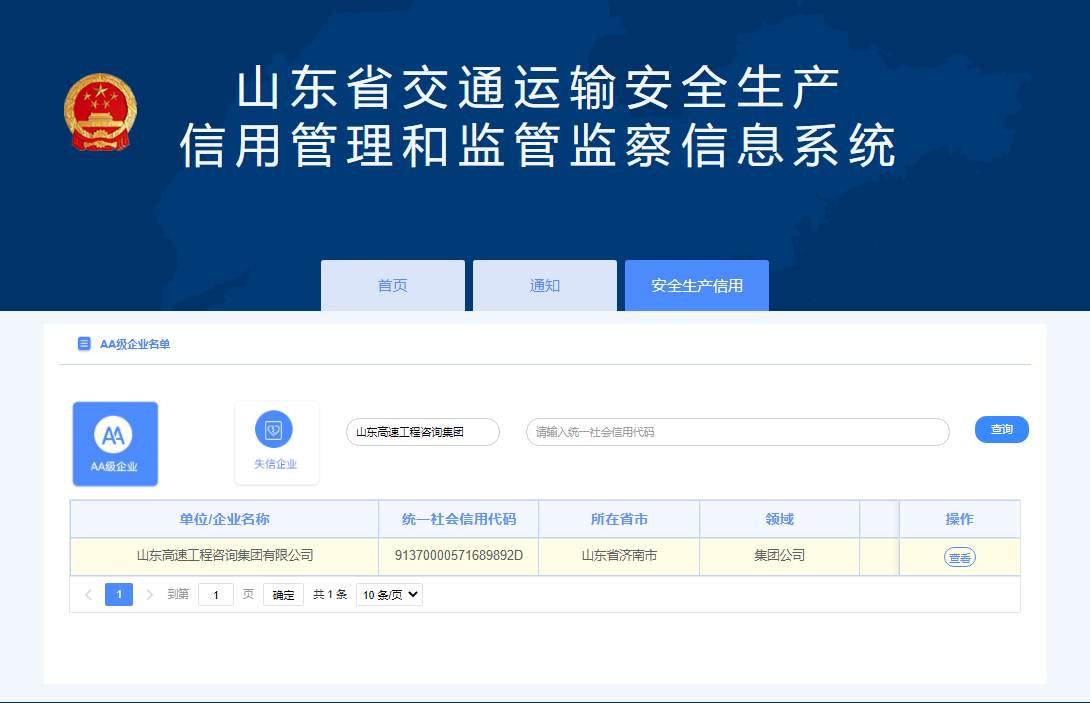Image resolution: width=1090 pixels, height=703 pixels.
Task: Select the 失信企业 shield icon
Action: tap(274, 430)
